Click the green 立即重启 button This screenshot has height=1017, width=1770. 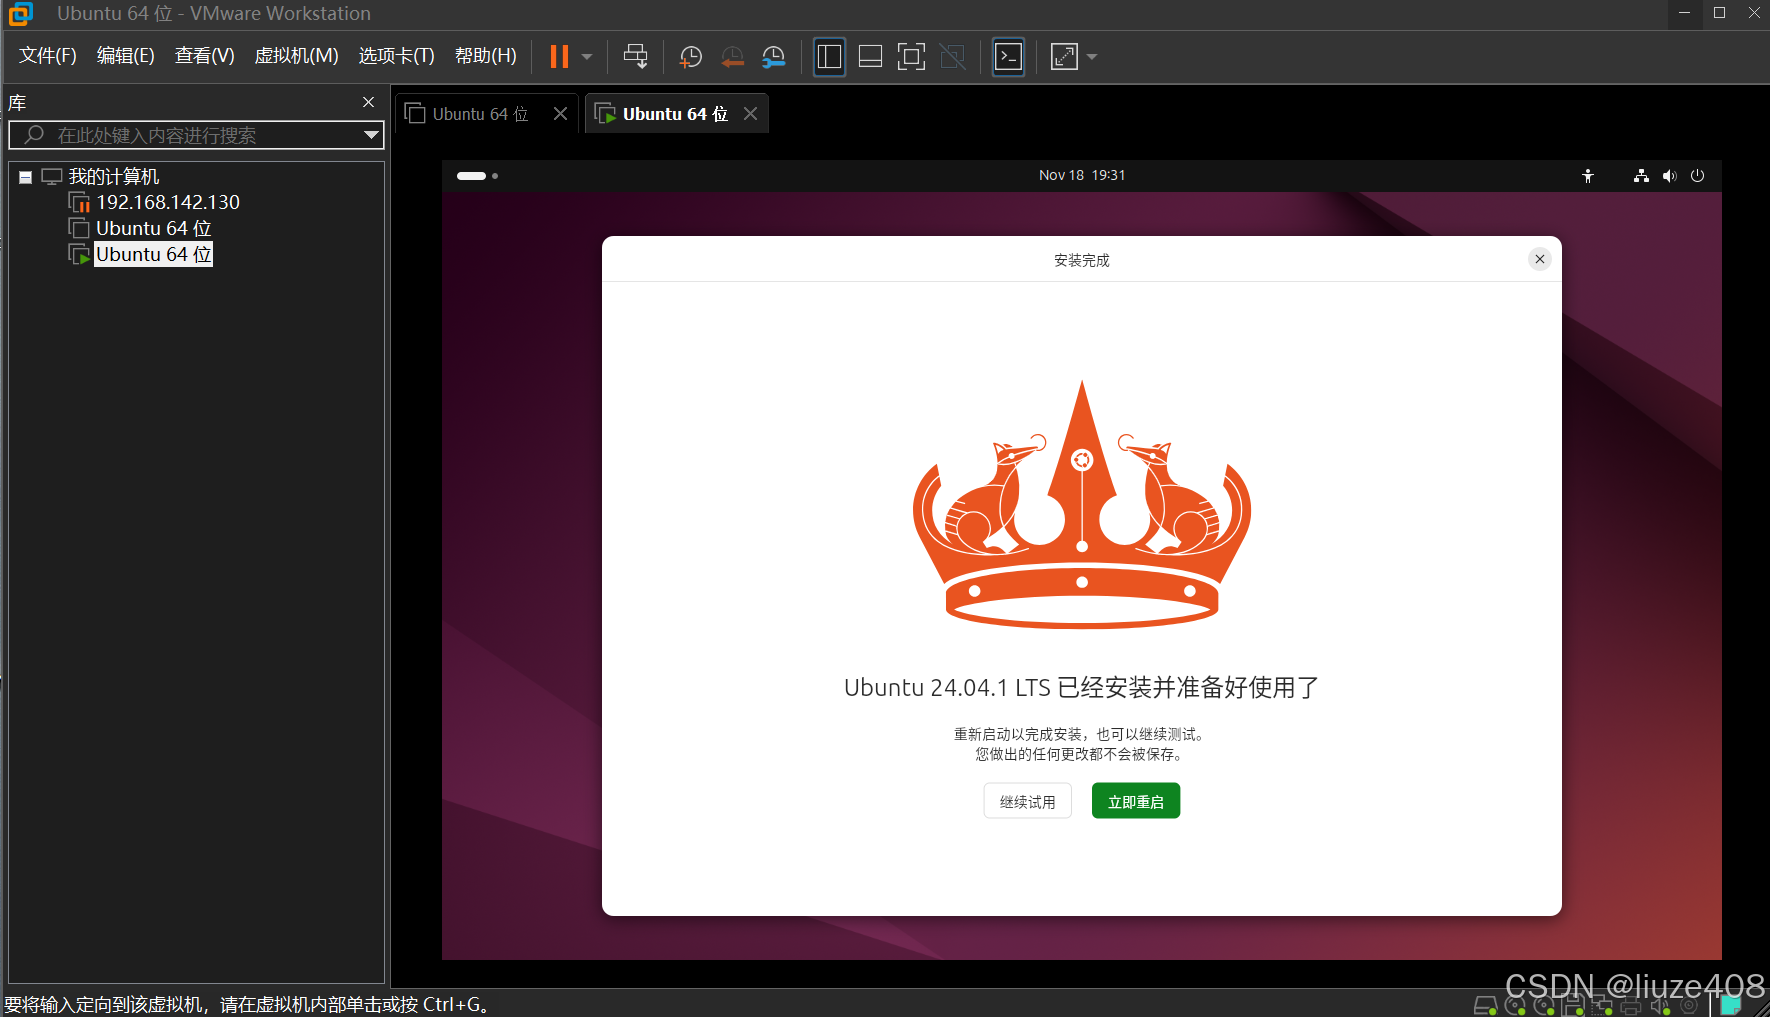click(x=1136, y=802)
